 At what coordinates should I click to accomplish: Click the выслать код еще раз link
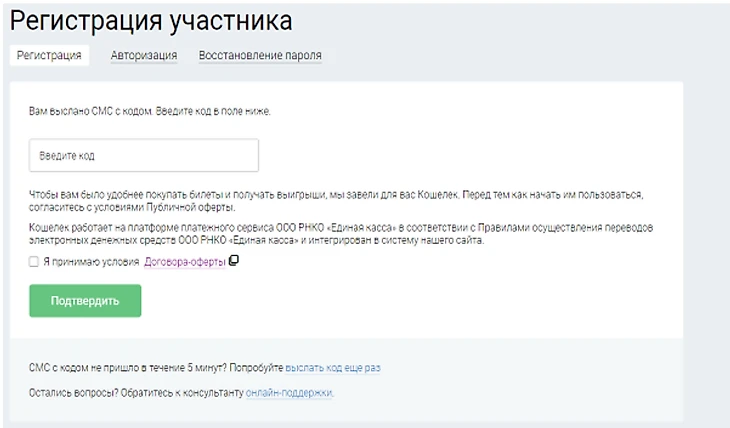point(333,367)
